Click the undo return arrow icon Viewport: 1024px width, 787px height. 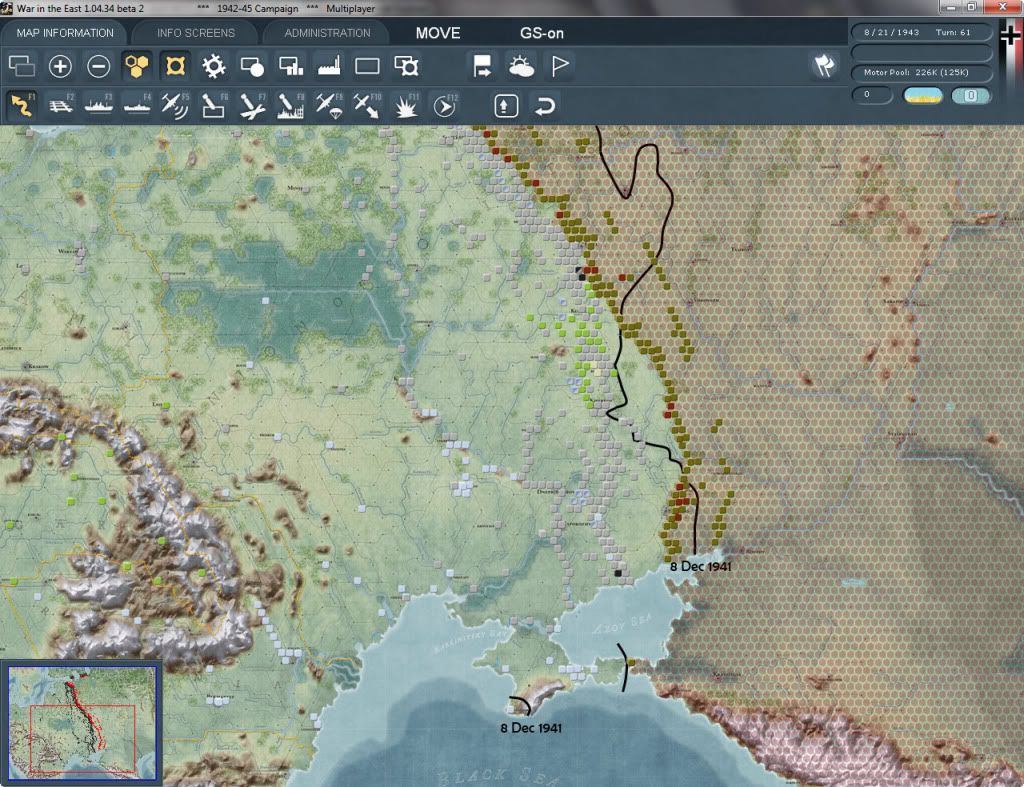point(545,106)
